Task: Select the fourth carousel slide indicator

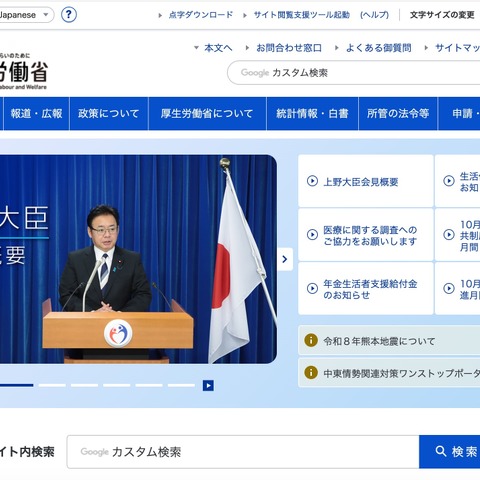Action: [x=117, y=385]
